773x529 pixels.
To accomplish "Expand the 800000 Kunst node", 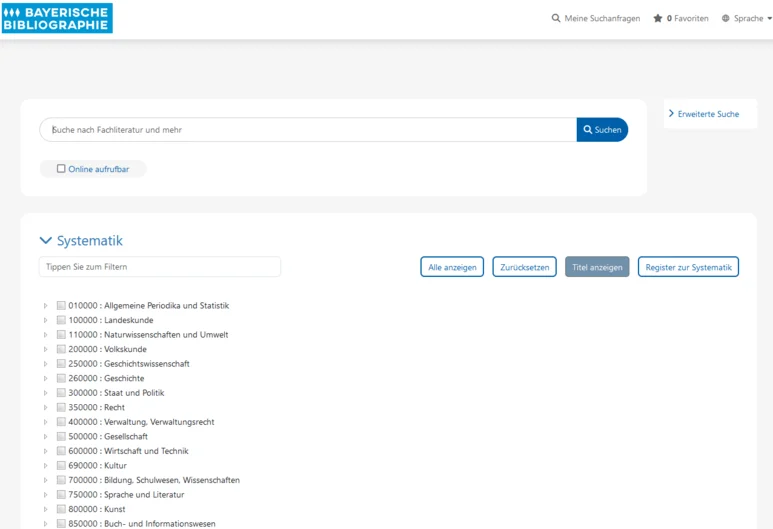I will click(x=45, y=509).
